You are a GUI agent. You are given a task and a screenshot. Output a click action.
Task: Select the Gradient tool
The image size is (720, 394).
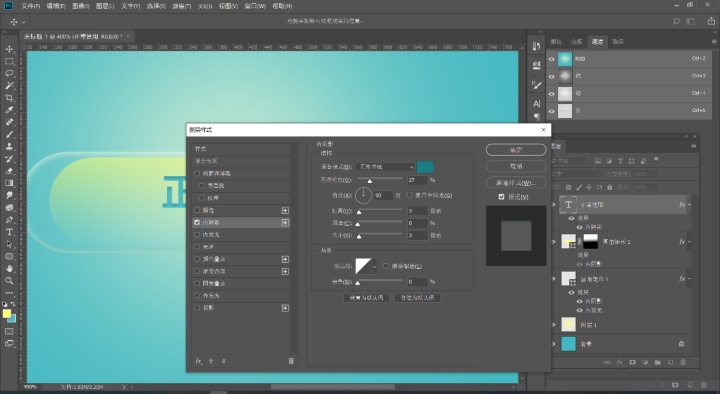tap(9, 183)
